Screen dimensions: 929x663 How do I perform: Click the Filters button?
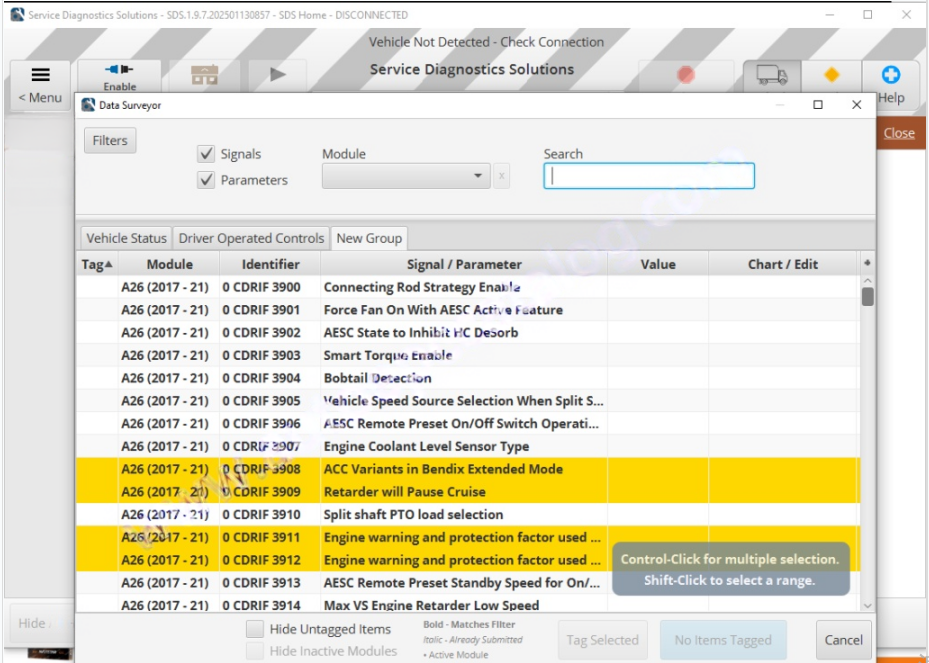[110, 141]
